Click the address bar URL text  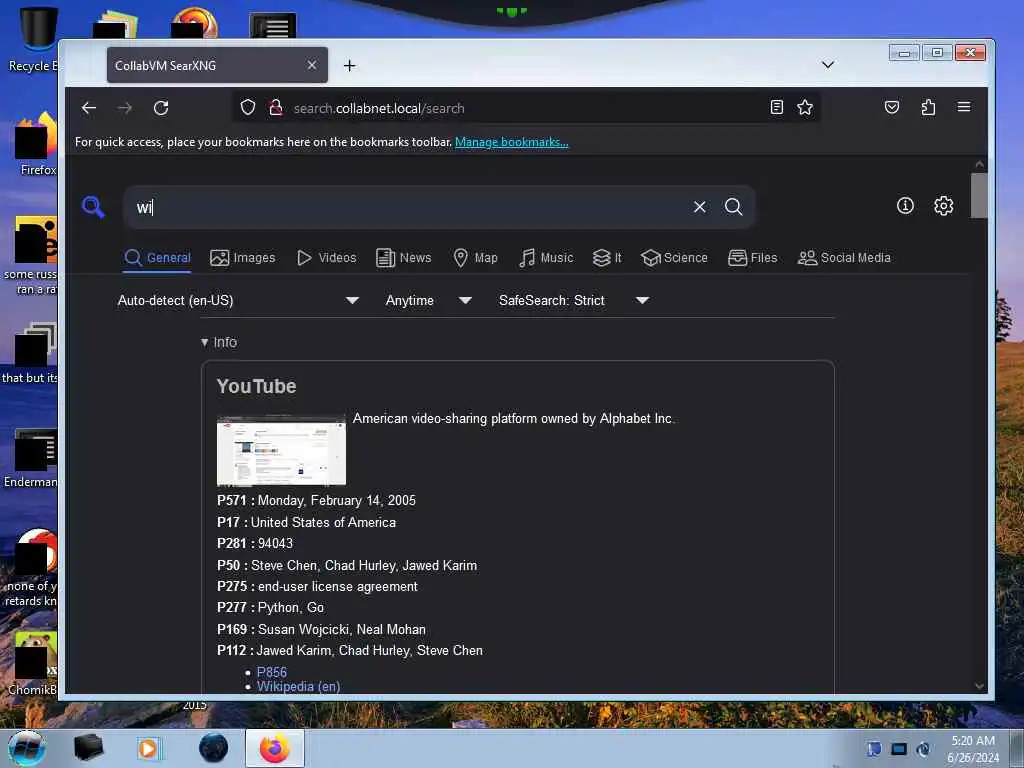pos(379,108)
